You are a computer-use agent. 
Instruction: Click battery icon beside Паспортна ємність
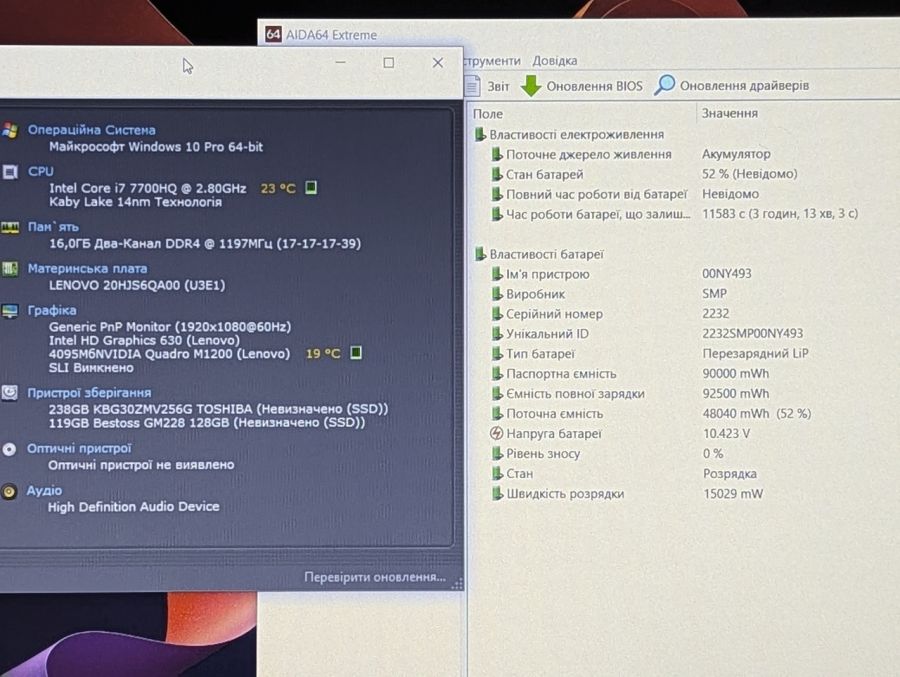tap(496, 374)
